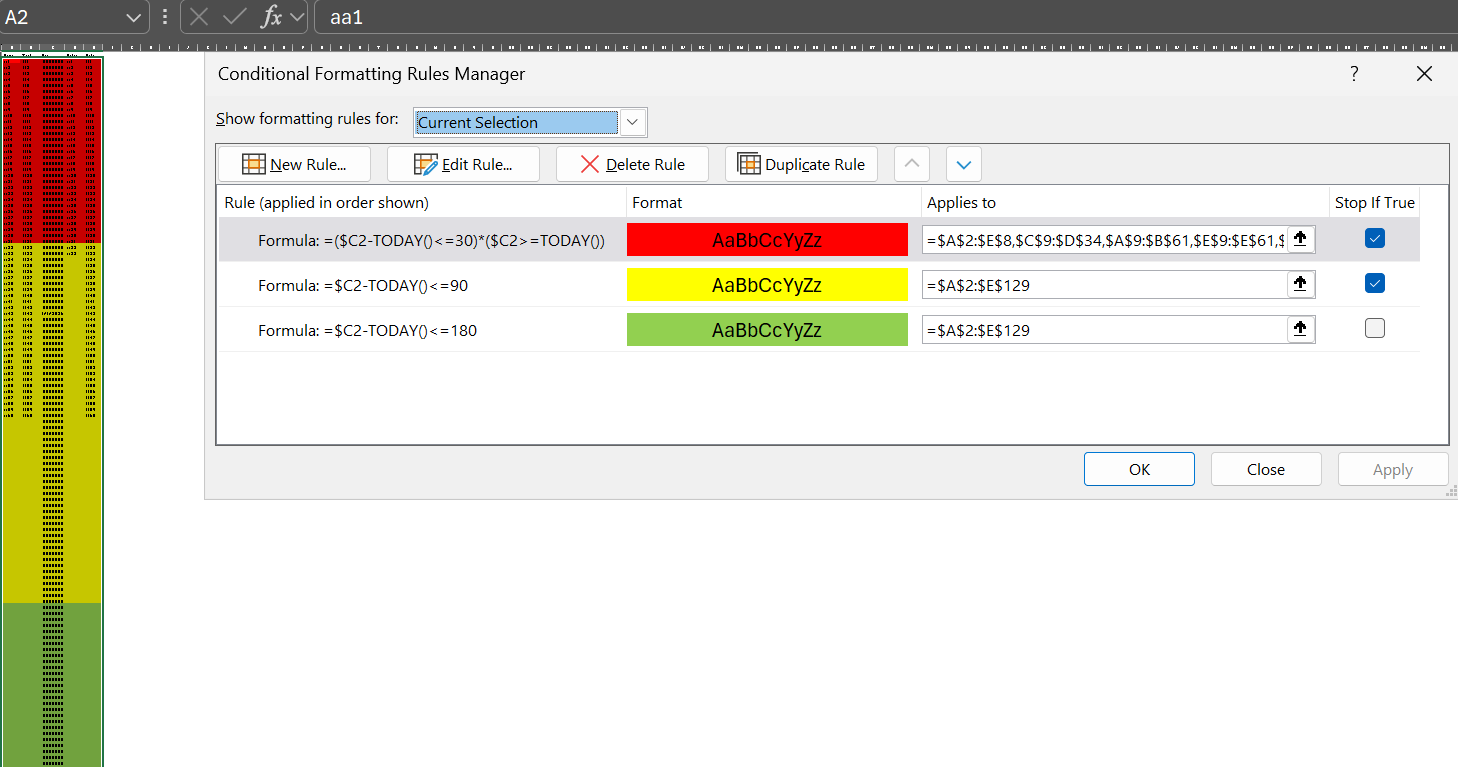Click the "Stop If True" column header
Screen dimensions: 1458x767
pyautogui.click(x=1375, y=202)
